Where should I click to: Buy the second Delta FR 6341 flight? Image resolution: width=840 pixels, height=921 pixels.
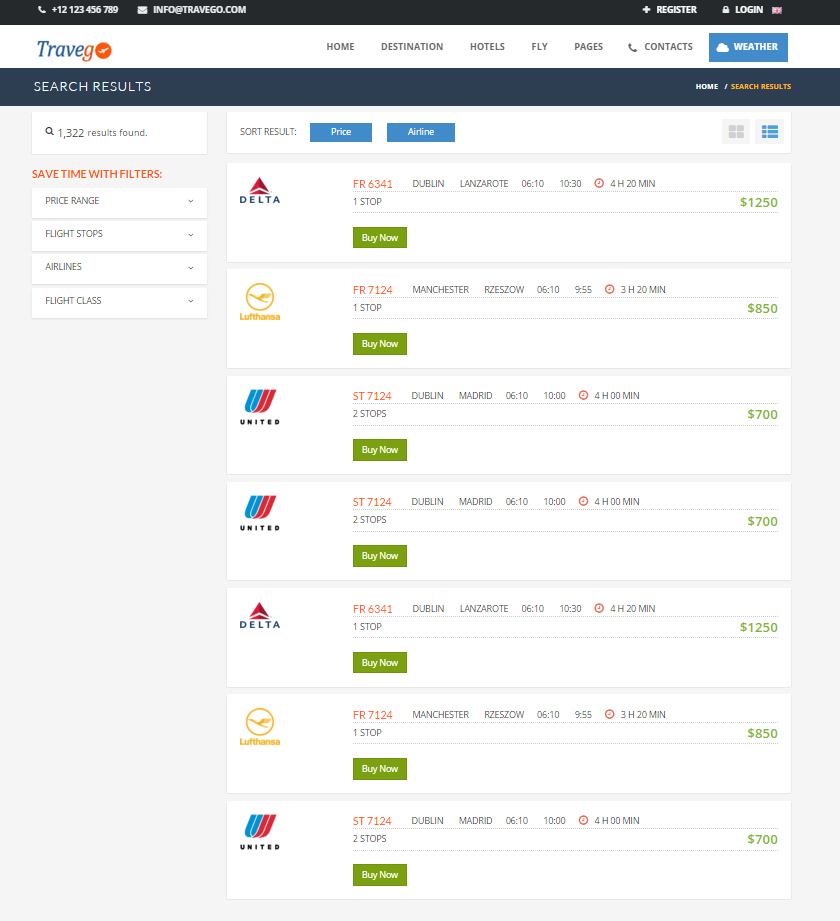pyautogui.click(x=379, y=663)
